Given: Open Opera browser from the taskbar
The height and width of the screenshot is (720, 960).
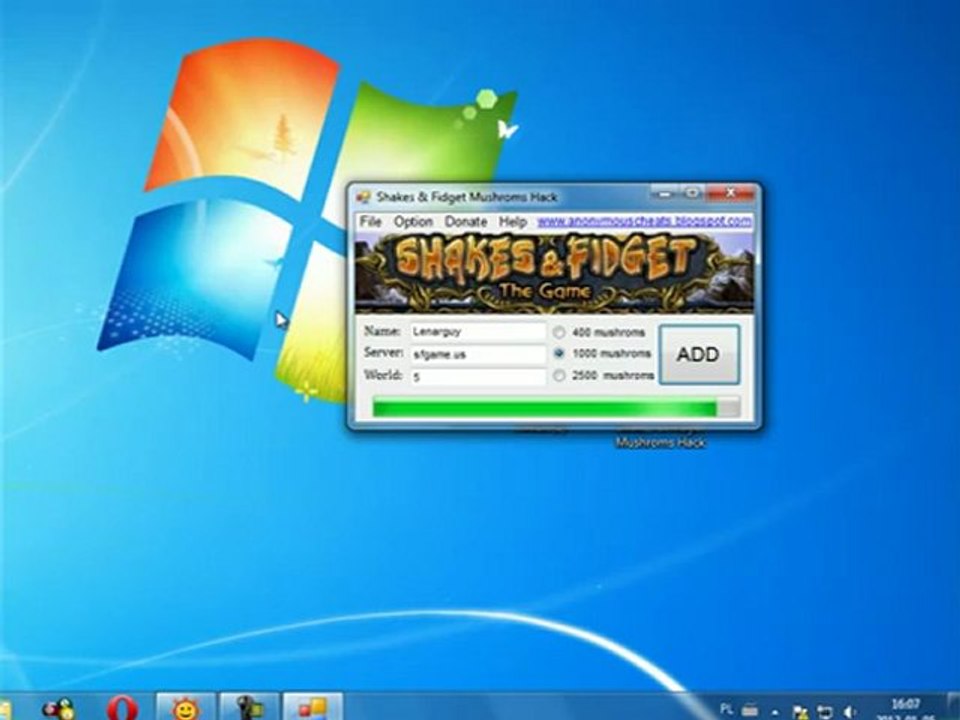Looking at the screenshot, I should click(x=122, y=708).
